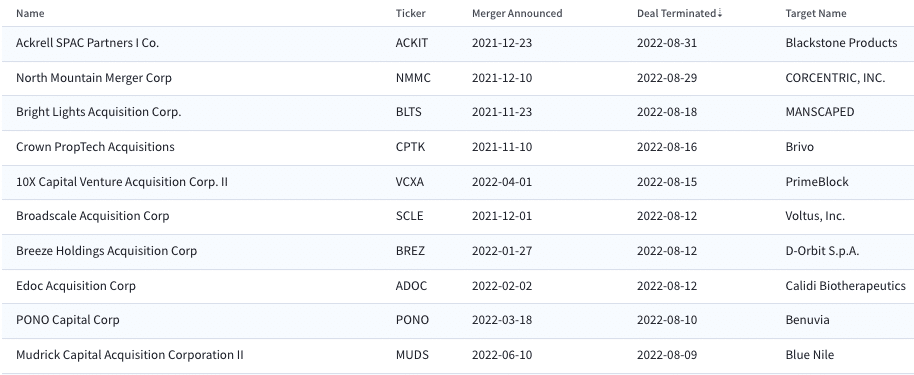Sort by the Name column header
Screen dimensions: 914x375
pyautogui.click(x=30, y=13)
